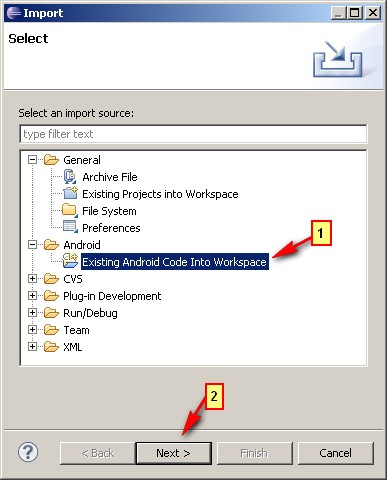Click the Preferences table icon
This screenshot has width=387, height=480.
70,227
